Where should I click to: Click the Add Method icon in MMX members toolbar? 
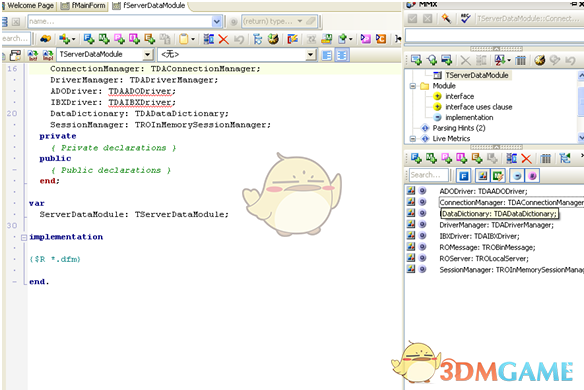point(431,158)
